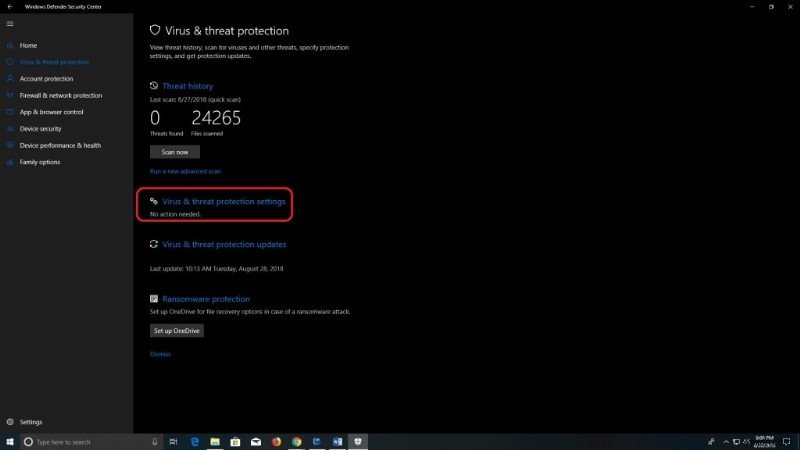Dismiss the OneDrive ransomware suggestion

point(160,354)
